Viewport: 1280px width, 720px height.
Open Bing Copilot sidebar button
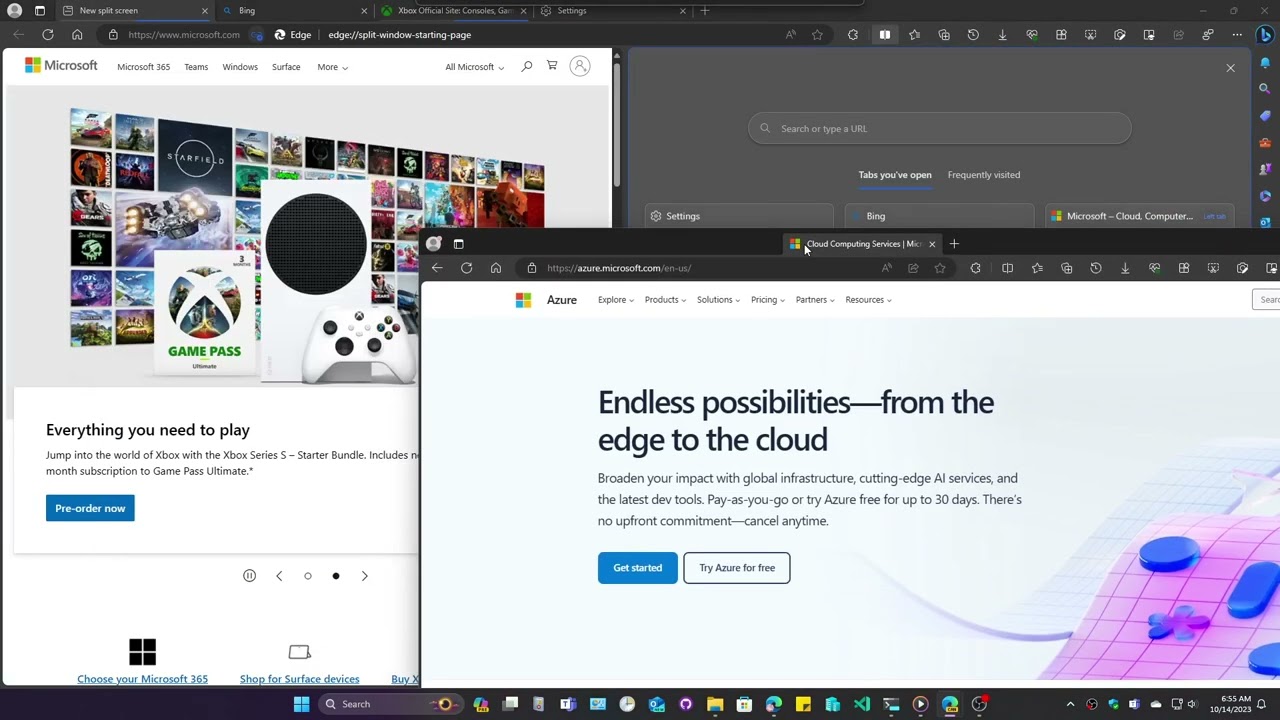pyautogui.click(x=1265, y=35)
